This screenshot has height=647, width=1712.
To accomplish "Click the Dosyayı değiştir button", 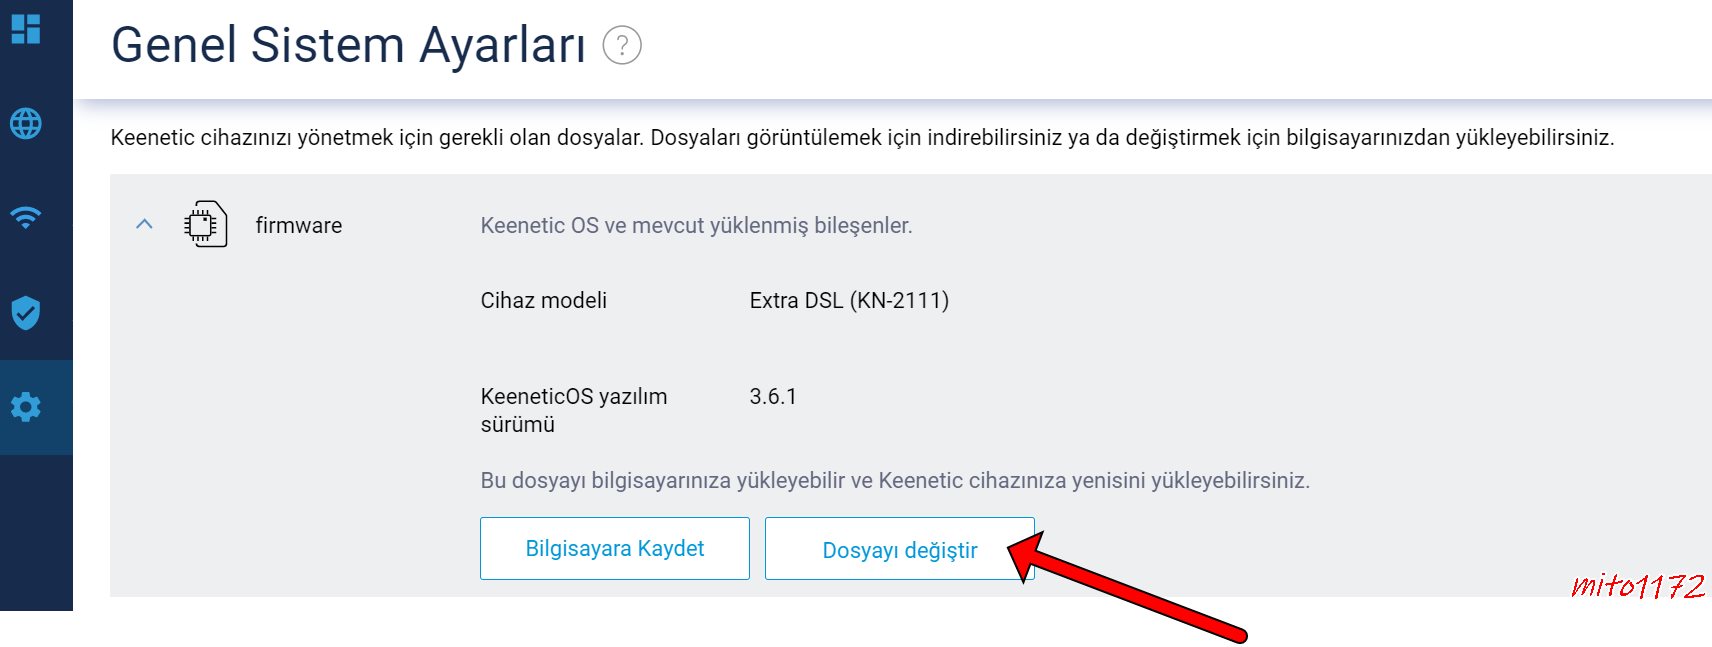I will [900, 548].
